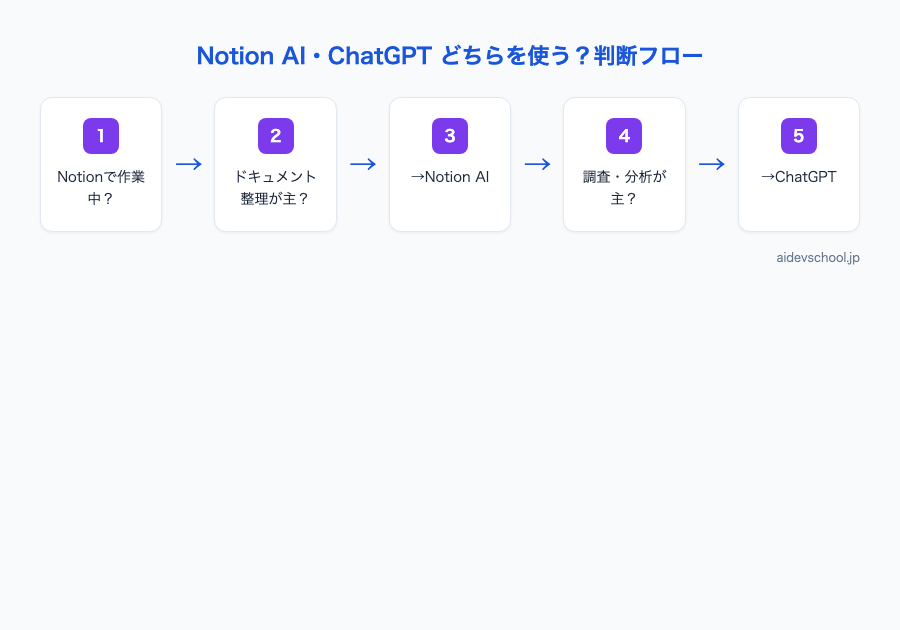Click the arrow between steps 3 and 4
Image resolution: width=900 pixels, height=630 pixels.
(537, 164)
